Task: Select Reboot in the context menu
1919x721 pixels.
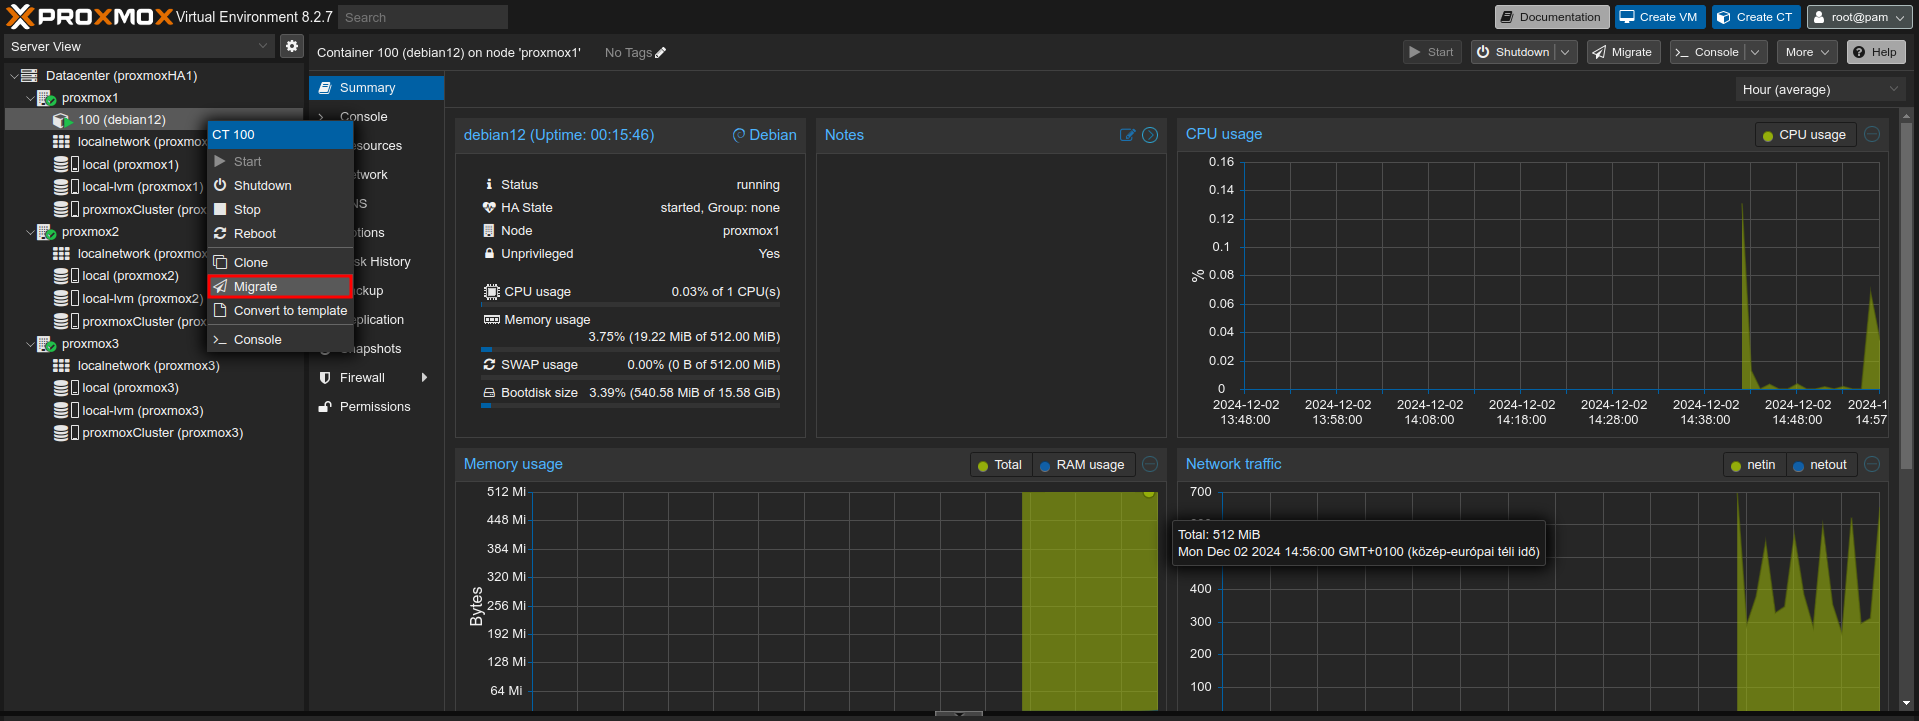Action: pyautogui.click(x=280, y=234)
